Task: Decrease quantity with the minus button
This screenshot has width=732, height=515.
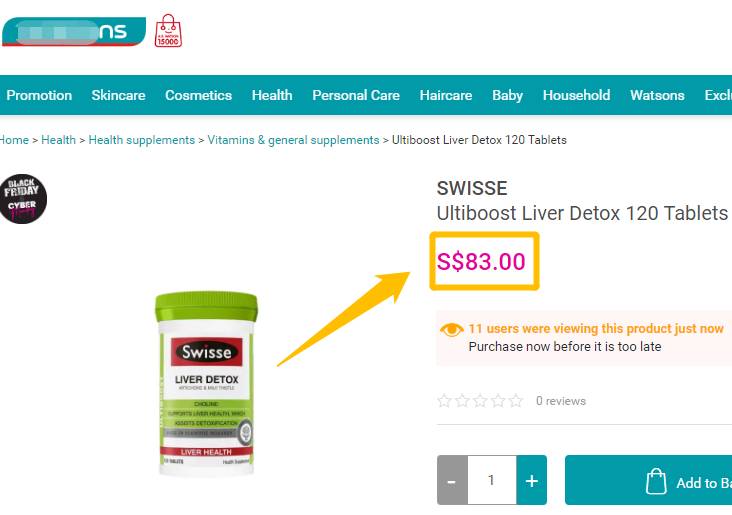Action: pyautogui.click(x=452, y=480)
